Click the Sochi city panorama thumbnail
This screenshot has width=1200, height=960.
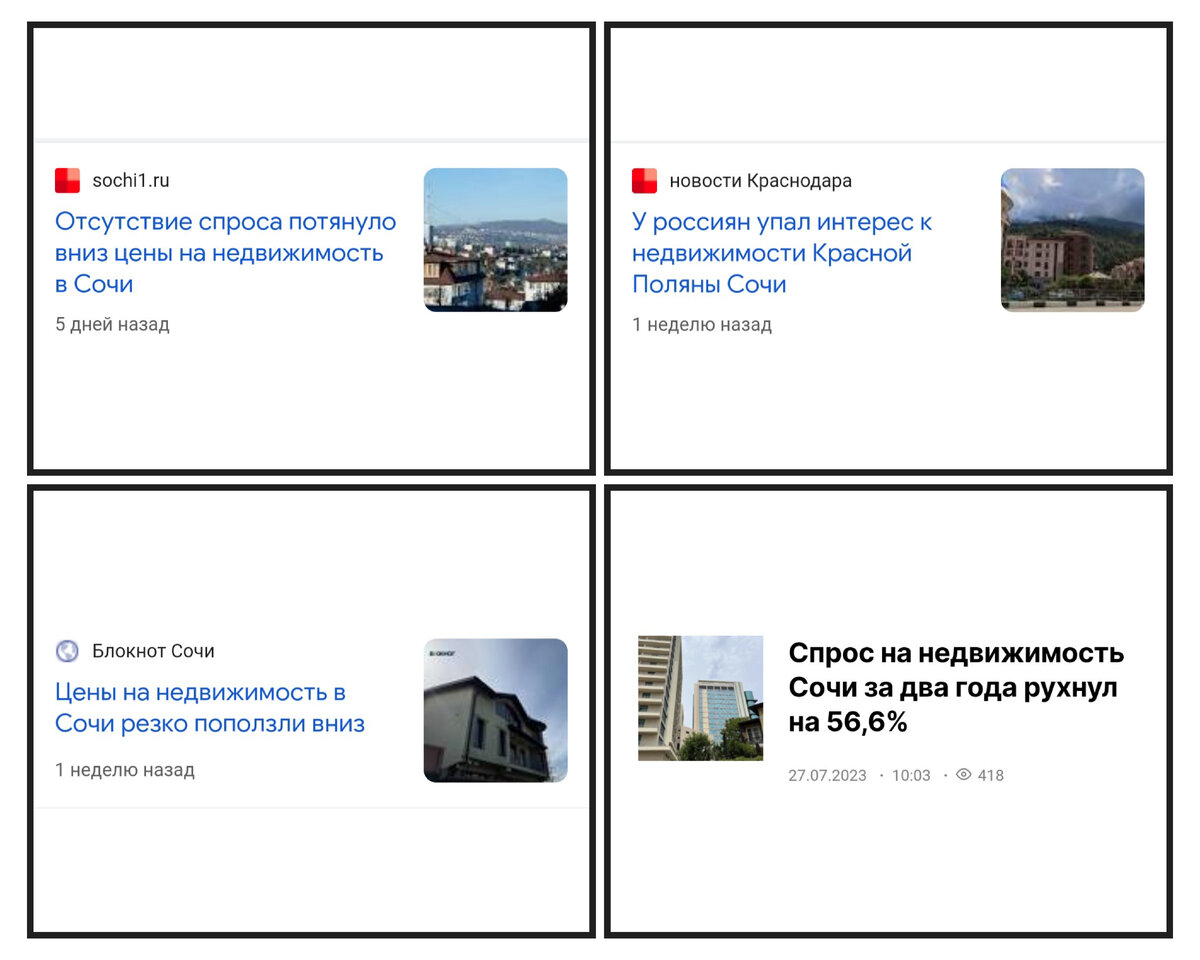496,240
